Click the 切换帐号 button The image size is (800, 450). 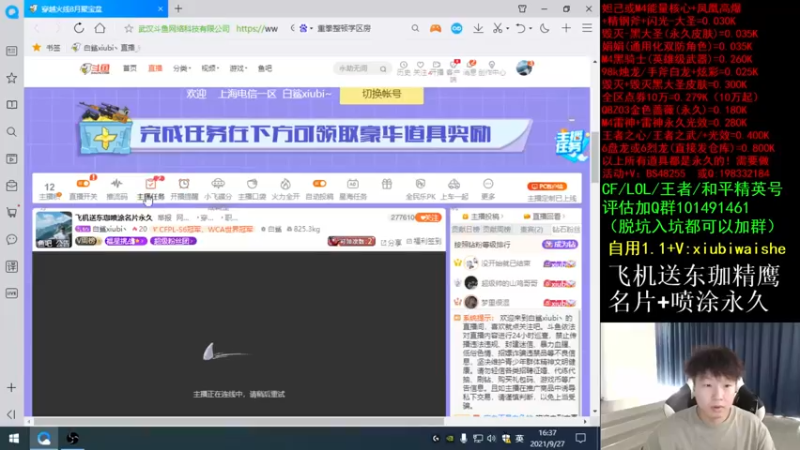[382, 94]
